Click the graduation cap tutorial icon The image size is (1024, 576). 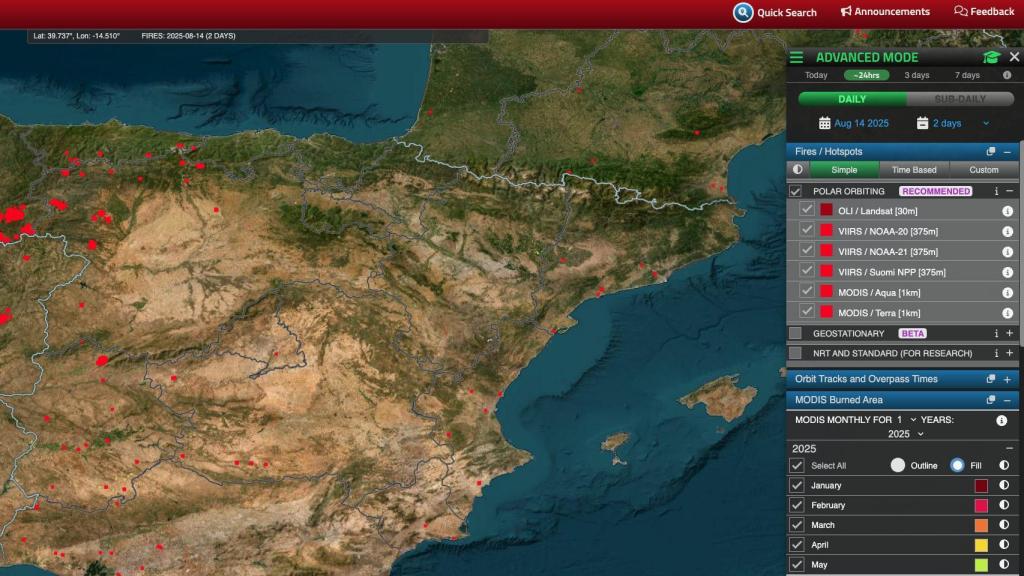click(x=991, y=57)
